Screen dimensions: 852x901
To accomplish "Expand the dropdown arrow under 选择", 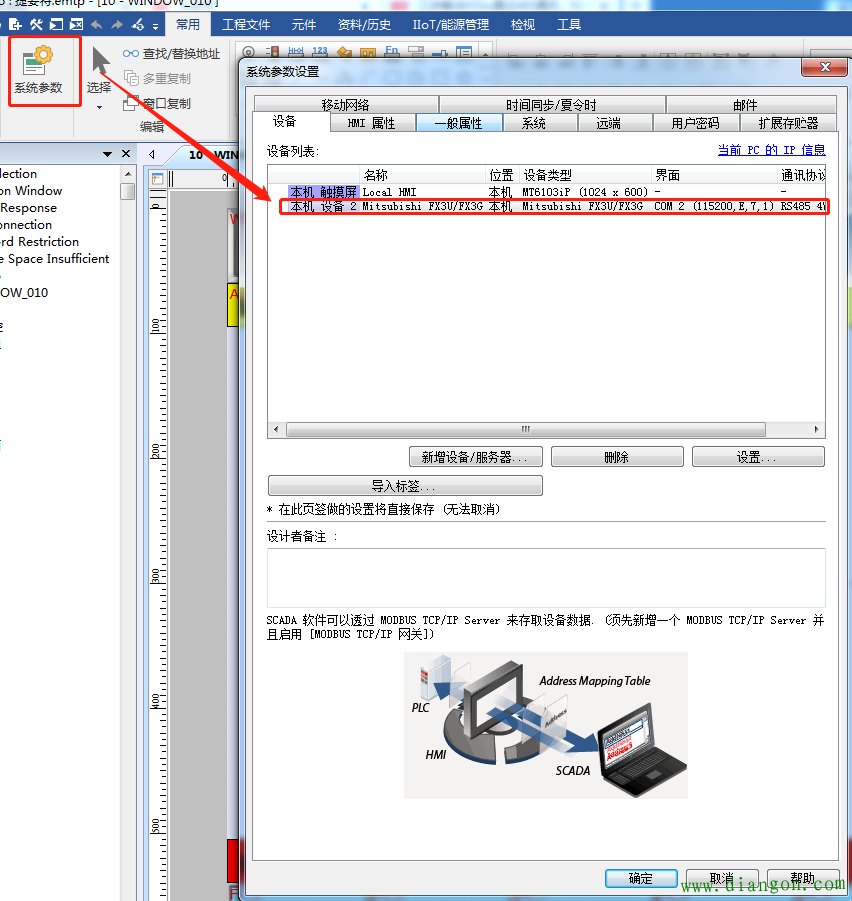I will coord(99,107).
